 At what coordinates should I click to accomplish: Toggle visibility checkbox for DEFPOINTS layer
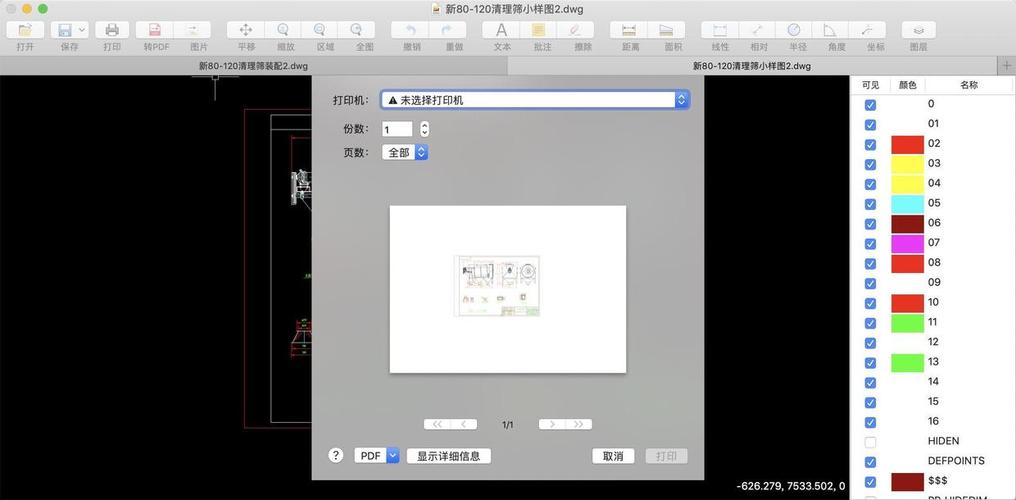point(870,462)
